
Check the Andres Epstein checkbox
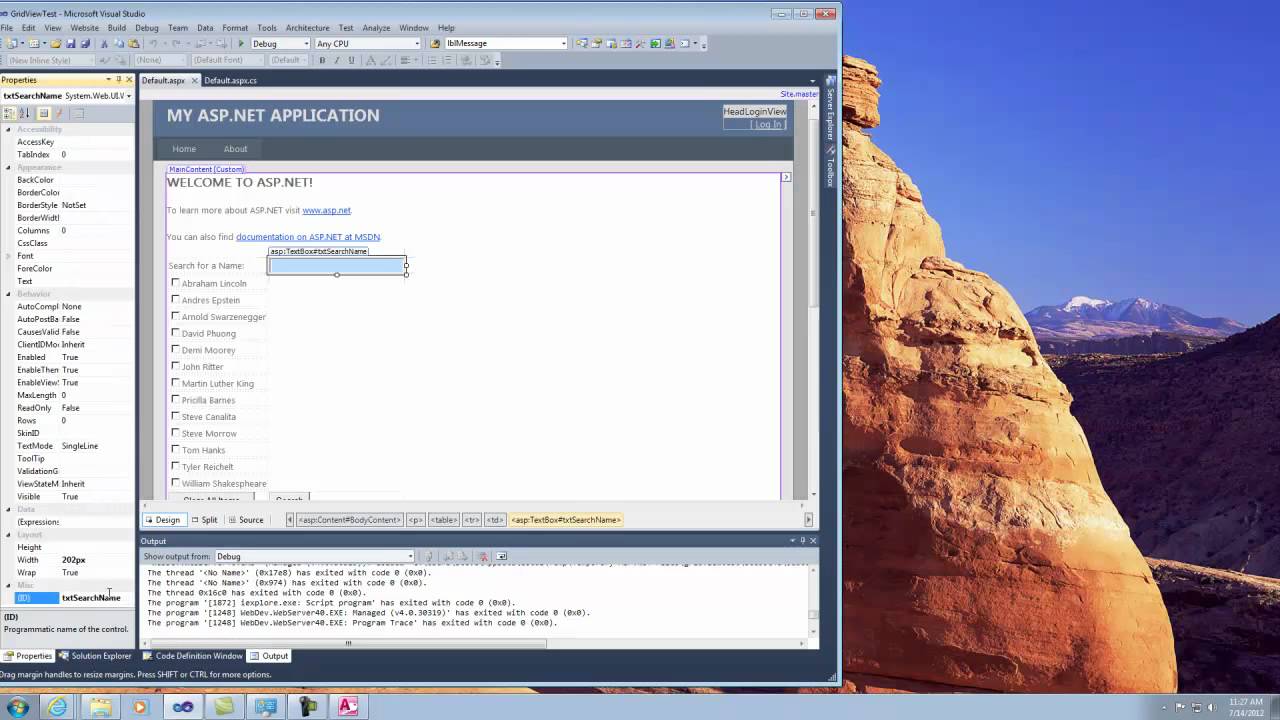pos(175,299)
